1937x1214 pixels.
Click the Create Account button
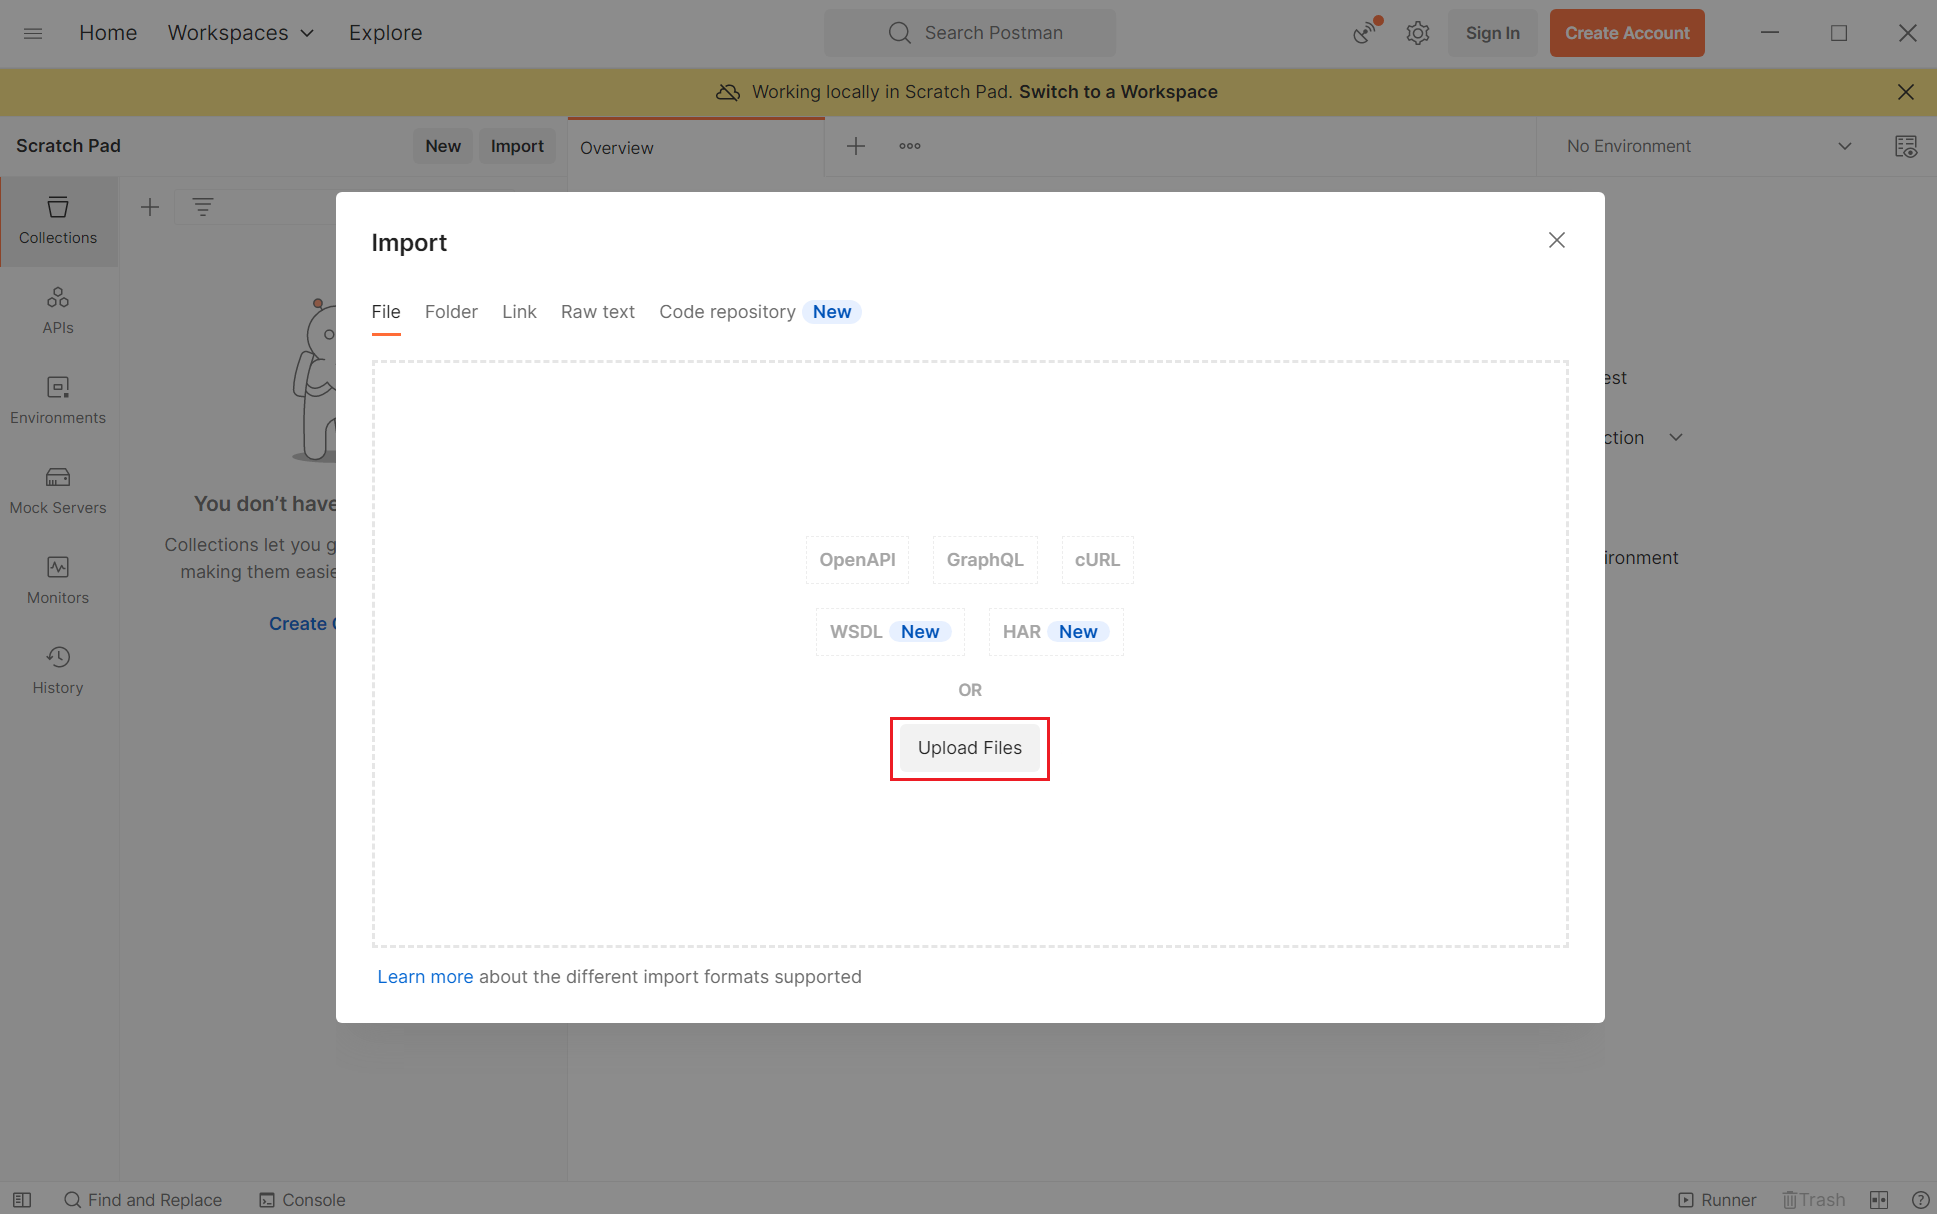tap(1627, 33)
